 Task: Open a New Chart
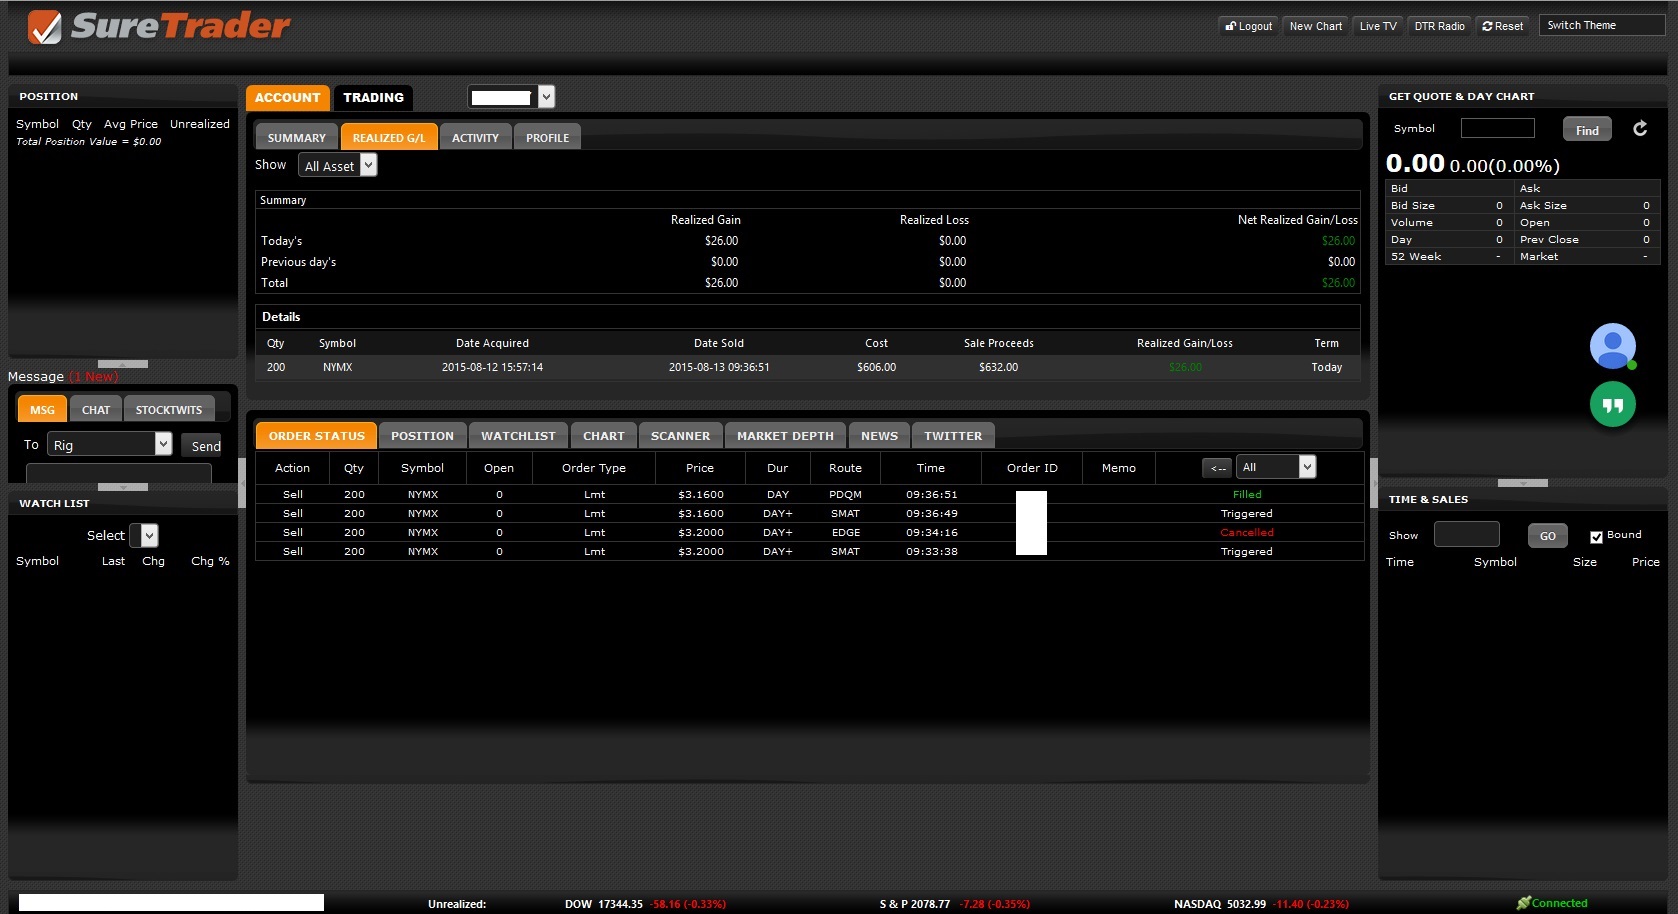tap(1316, 26)
